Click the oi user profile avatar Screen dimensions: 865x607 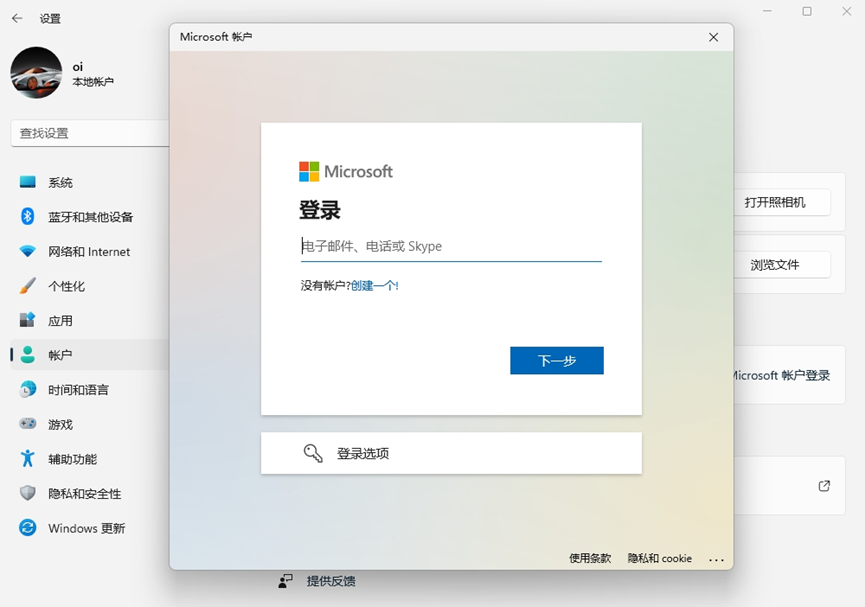coord(36,73)
